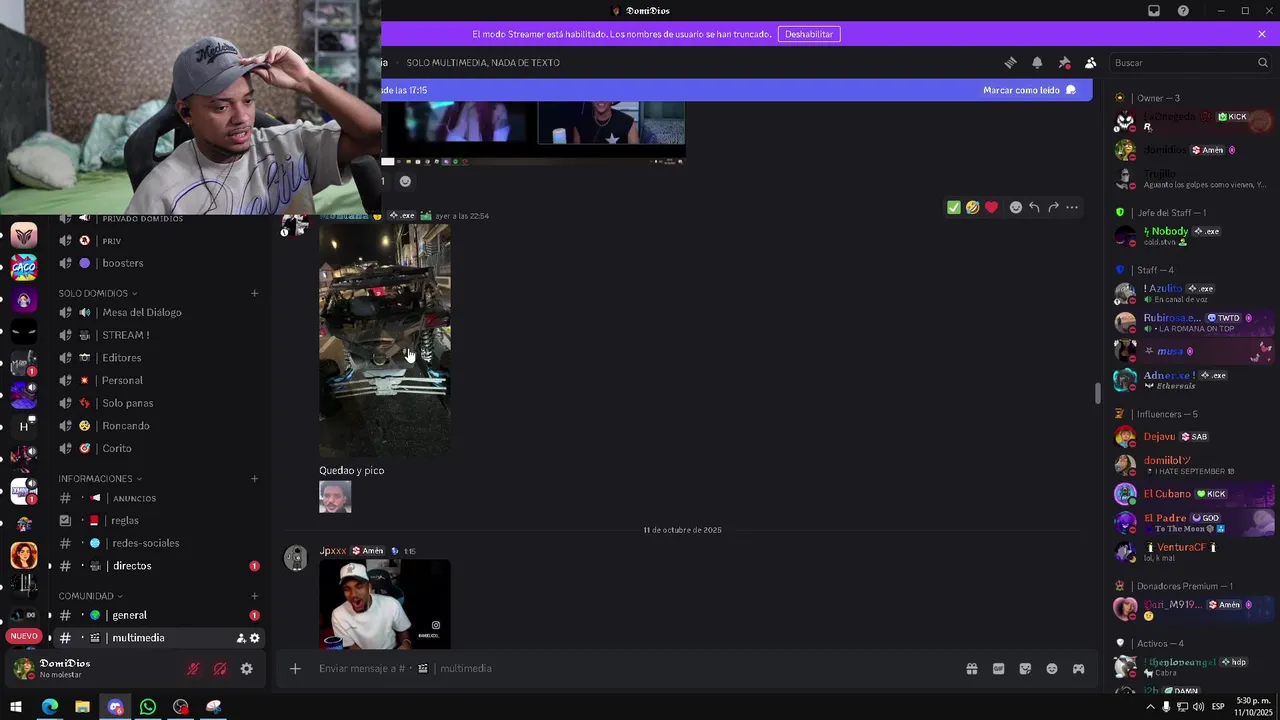Invite people to multimedia channel icon
This screenshot has width=1280, height=720.
tap(241, 638)
